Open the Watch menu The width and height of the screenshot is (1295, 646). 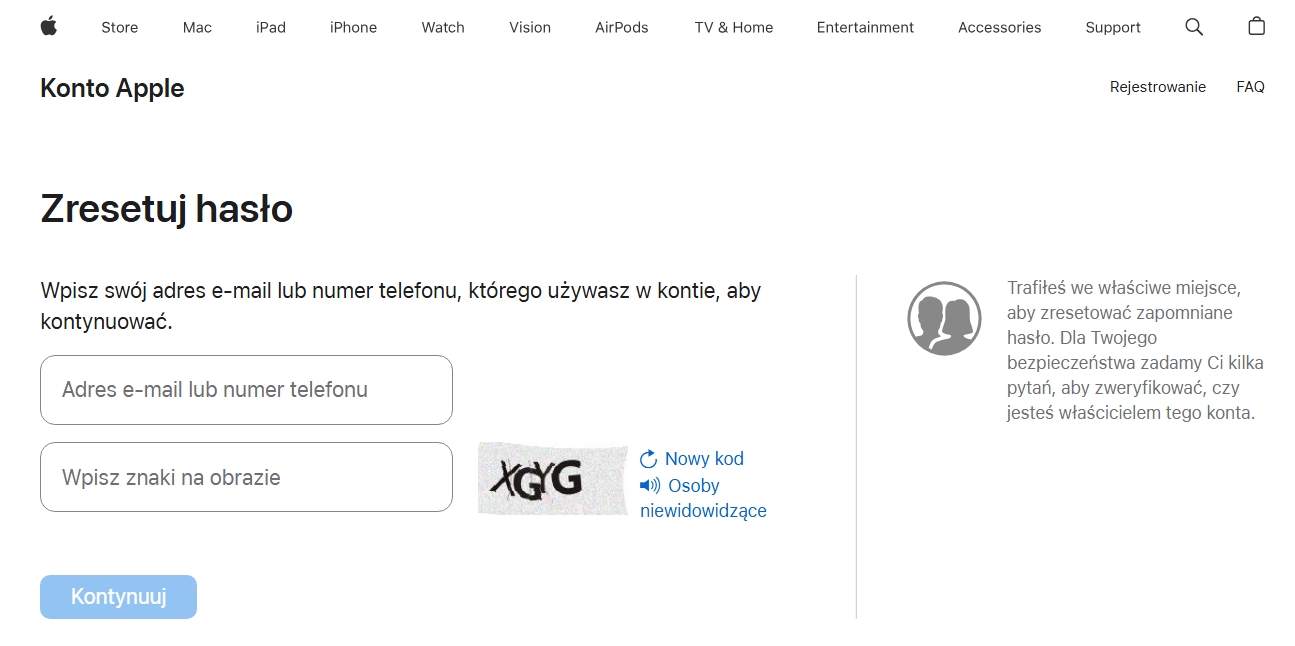[x=443, y=27]
